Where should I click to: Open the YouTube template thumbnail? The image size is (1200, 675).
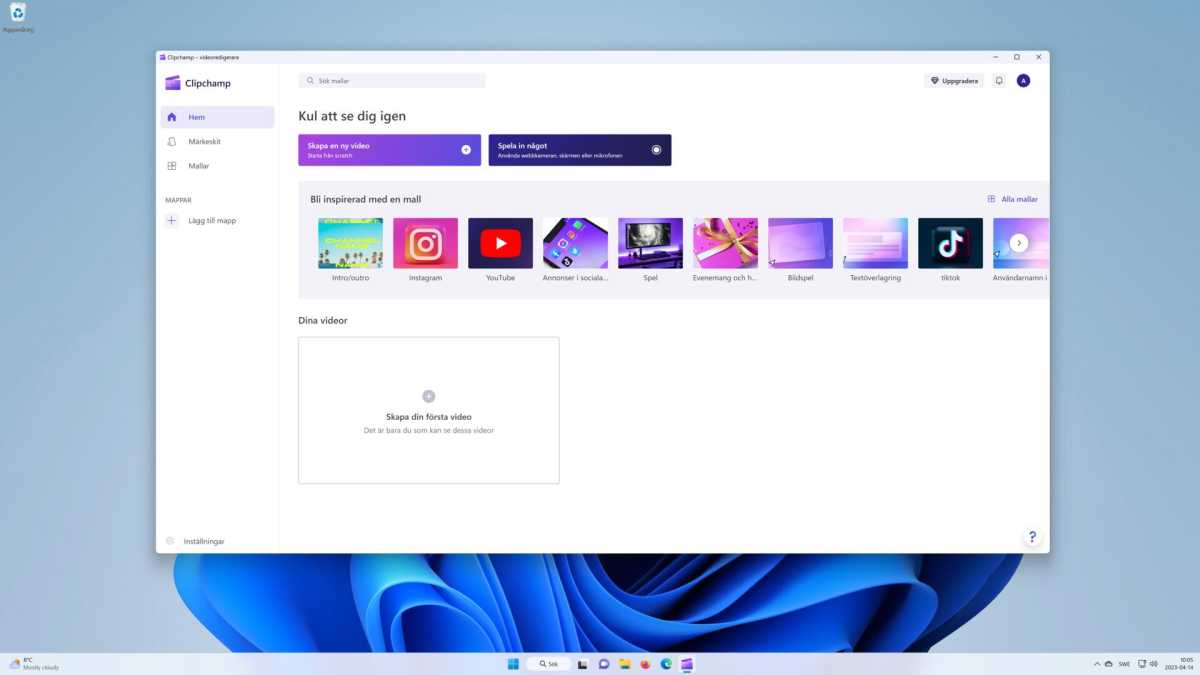(x=500, y=242)
